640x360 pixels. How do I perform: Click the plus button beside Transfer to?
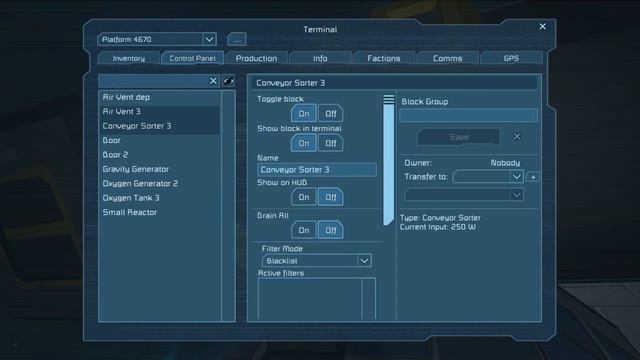tap(533, 177)
